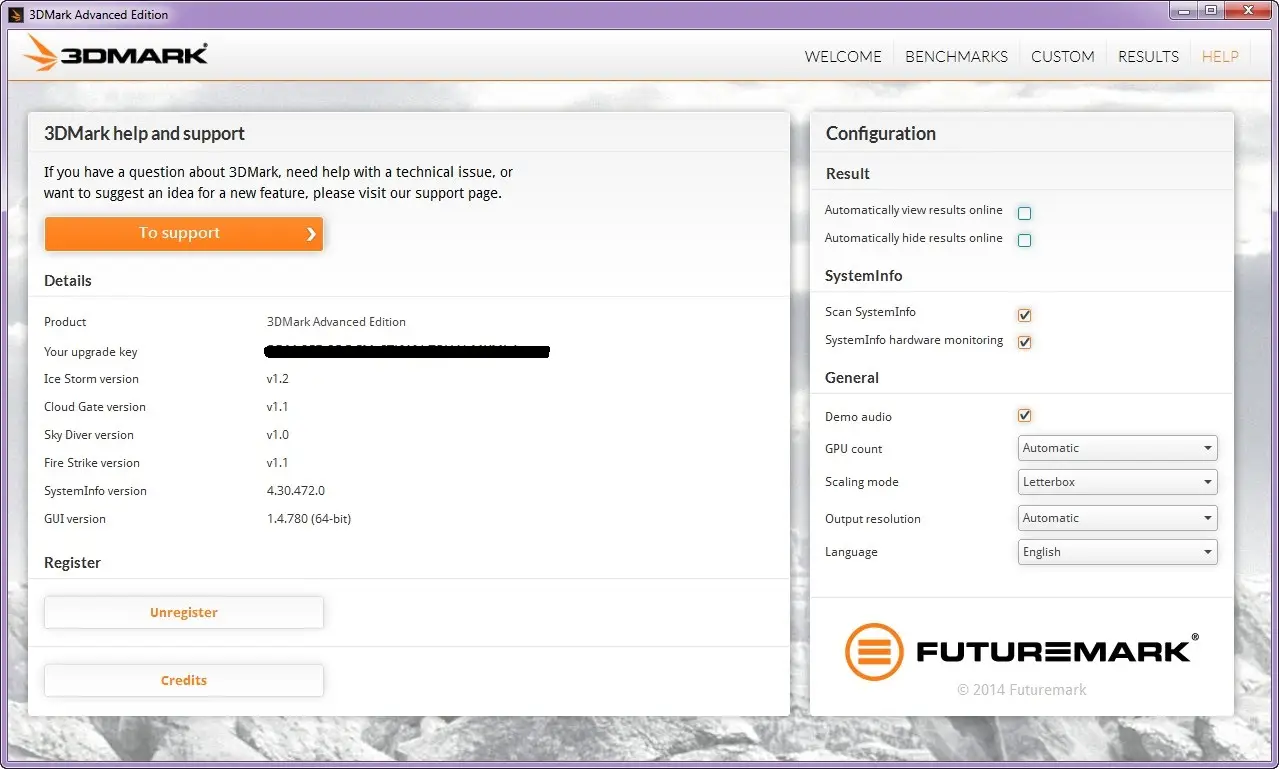Click the Unregister button
This screenshot has width=1279, height=769.
click(x=184, y=613)
